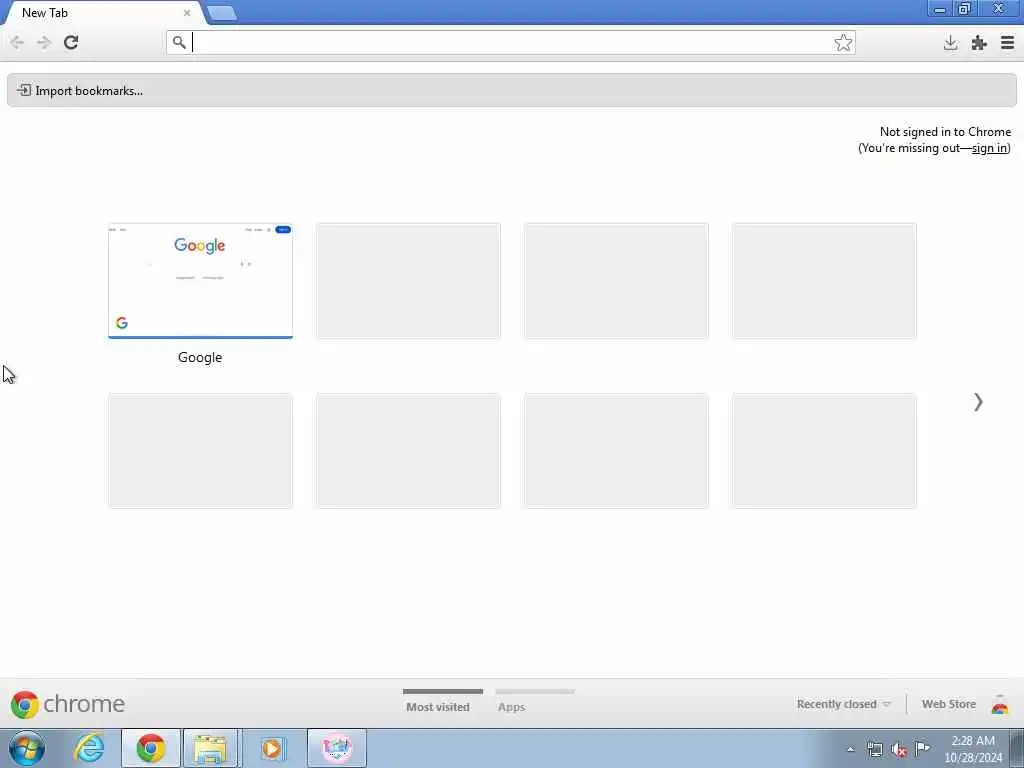Screen dimensions: 1024x768
Task: Click Import bookmarks... link
Action: point(89,91)
